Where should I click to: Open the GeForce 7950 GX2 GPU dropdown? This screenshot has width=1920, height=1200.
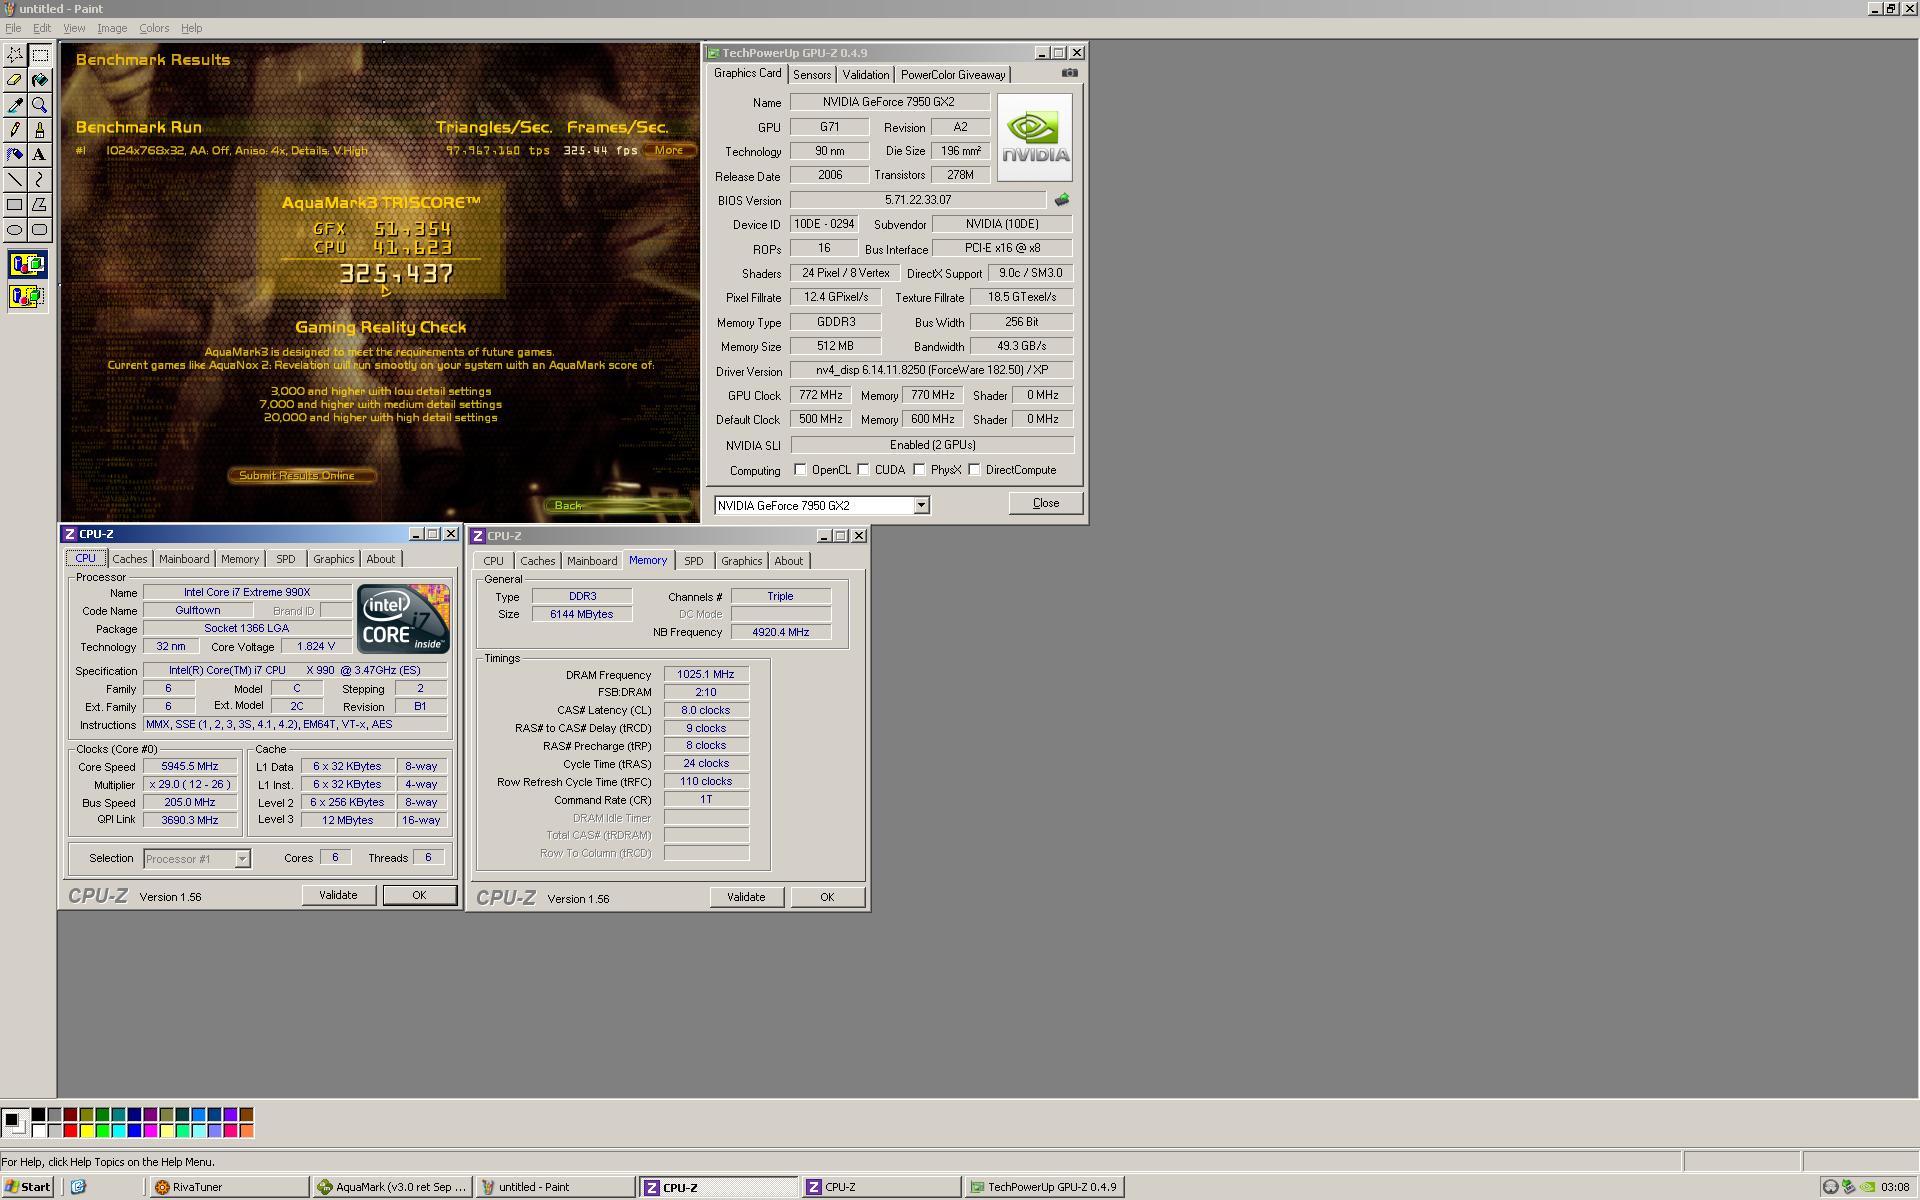[x=921, y=506]
